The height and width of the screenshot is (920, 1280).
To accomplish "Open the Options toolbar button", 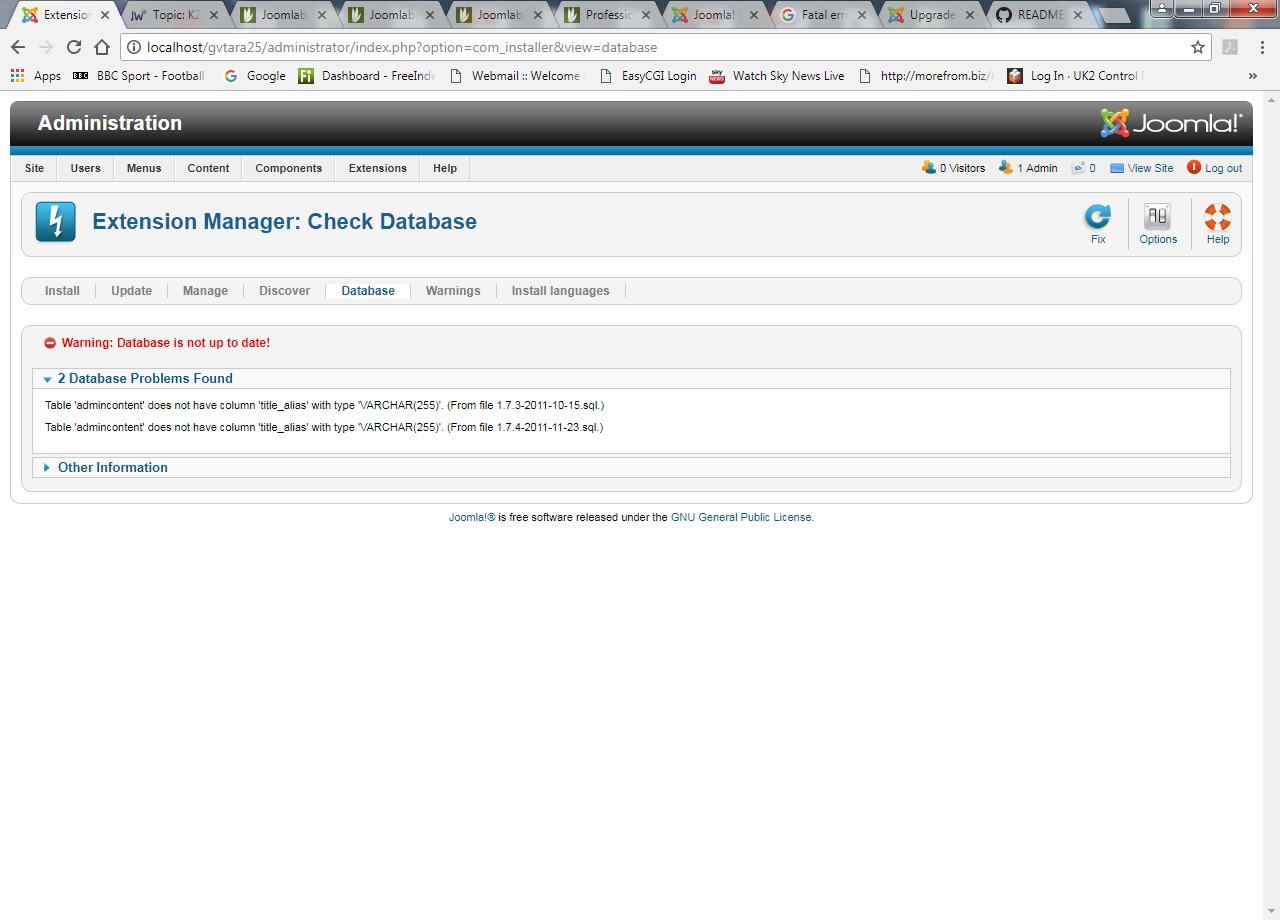I will (x=1158, y=224).
